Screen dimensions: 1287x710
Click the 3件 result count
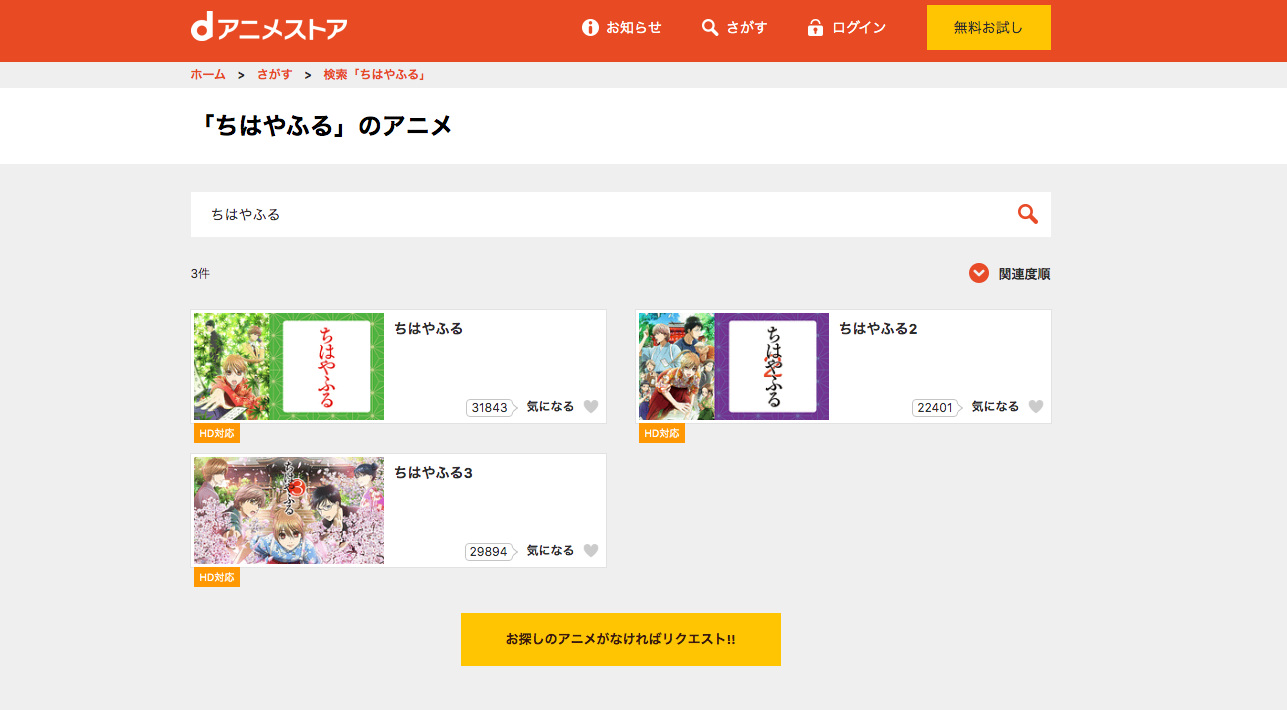coord(200,273)
